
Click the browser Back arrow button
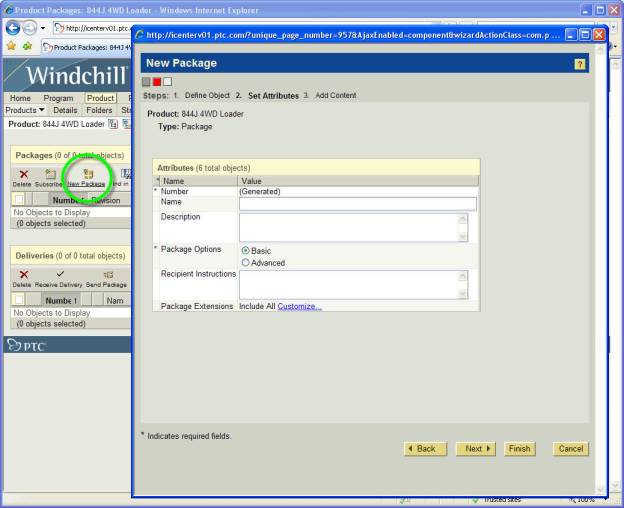point(13,28)
